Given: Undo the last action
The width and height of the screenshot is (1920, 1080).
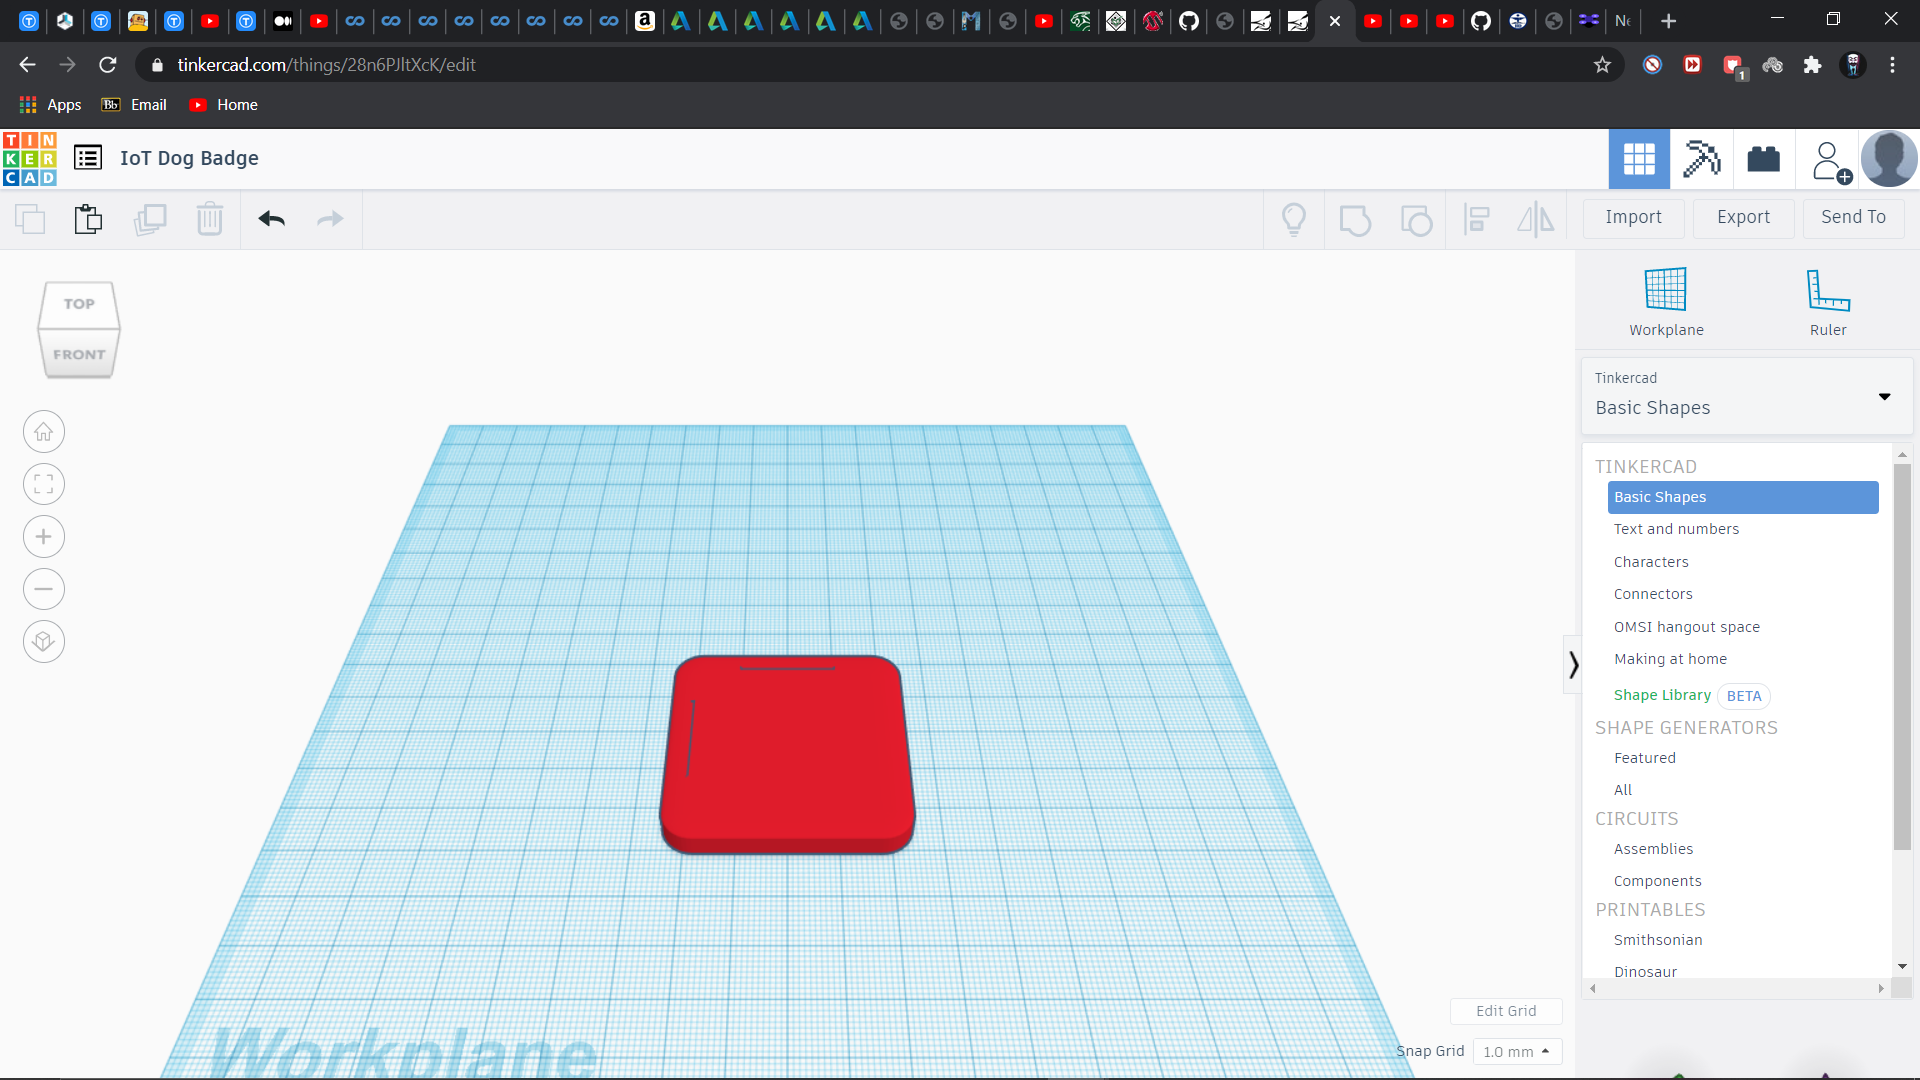Looking at the screenshot, I should point(271,219).
